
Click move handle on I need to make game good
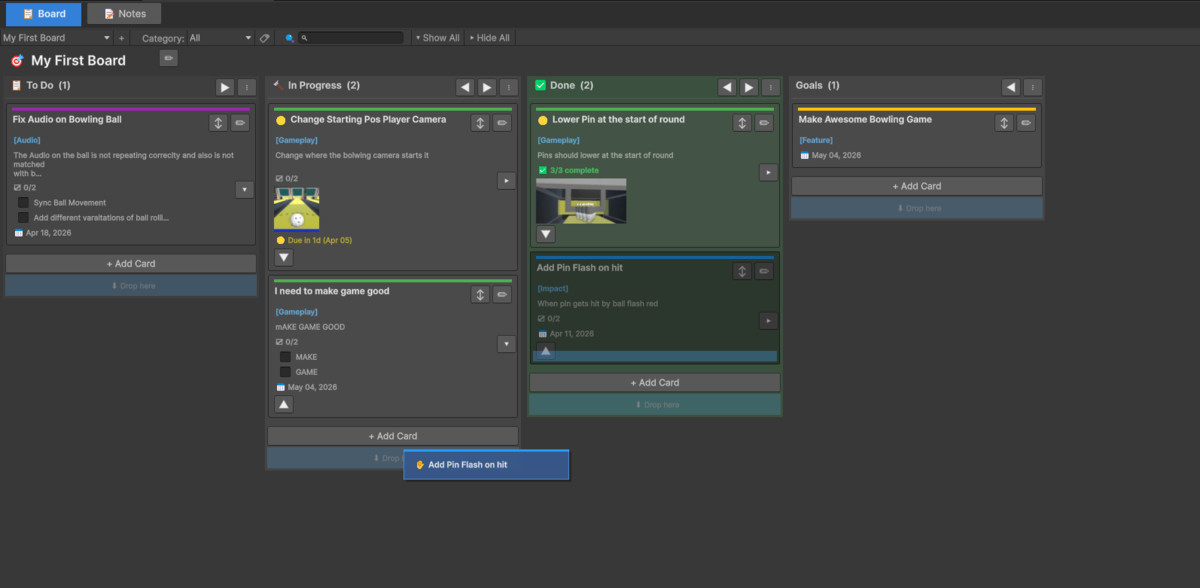click(480, 295)
